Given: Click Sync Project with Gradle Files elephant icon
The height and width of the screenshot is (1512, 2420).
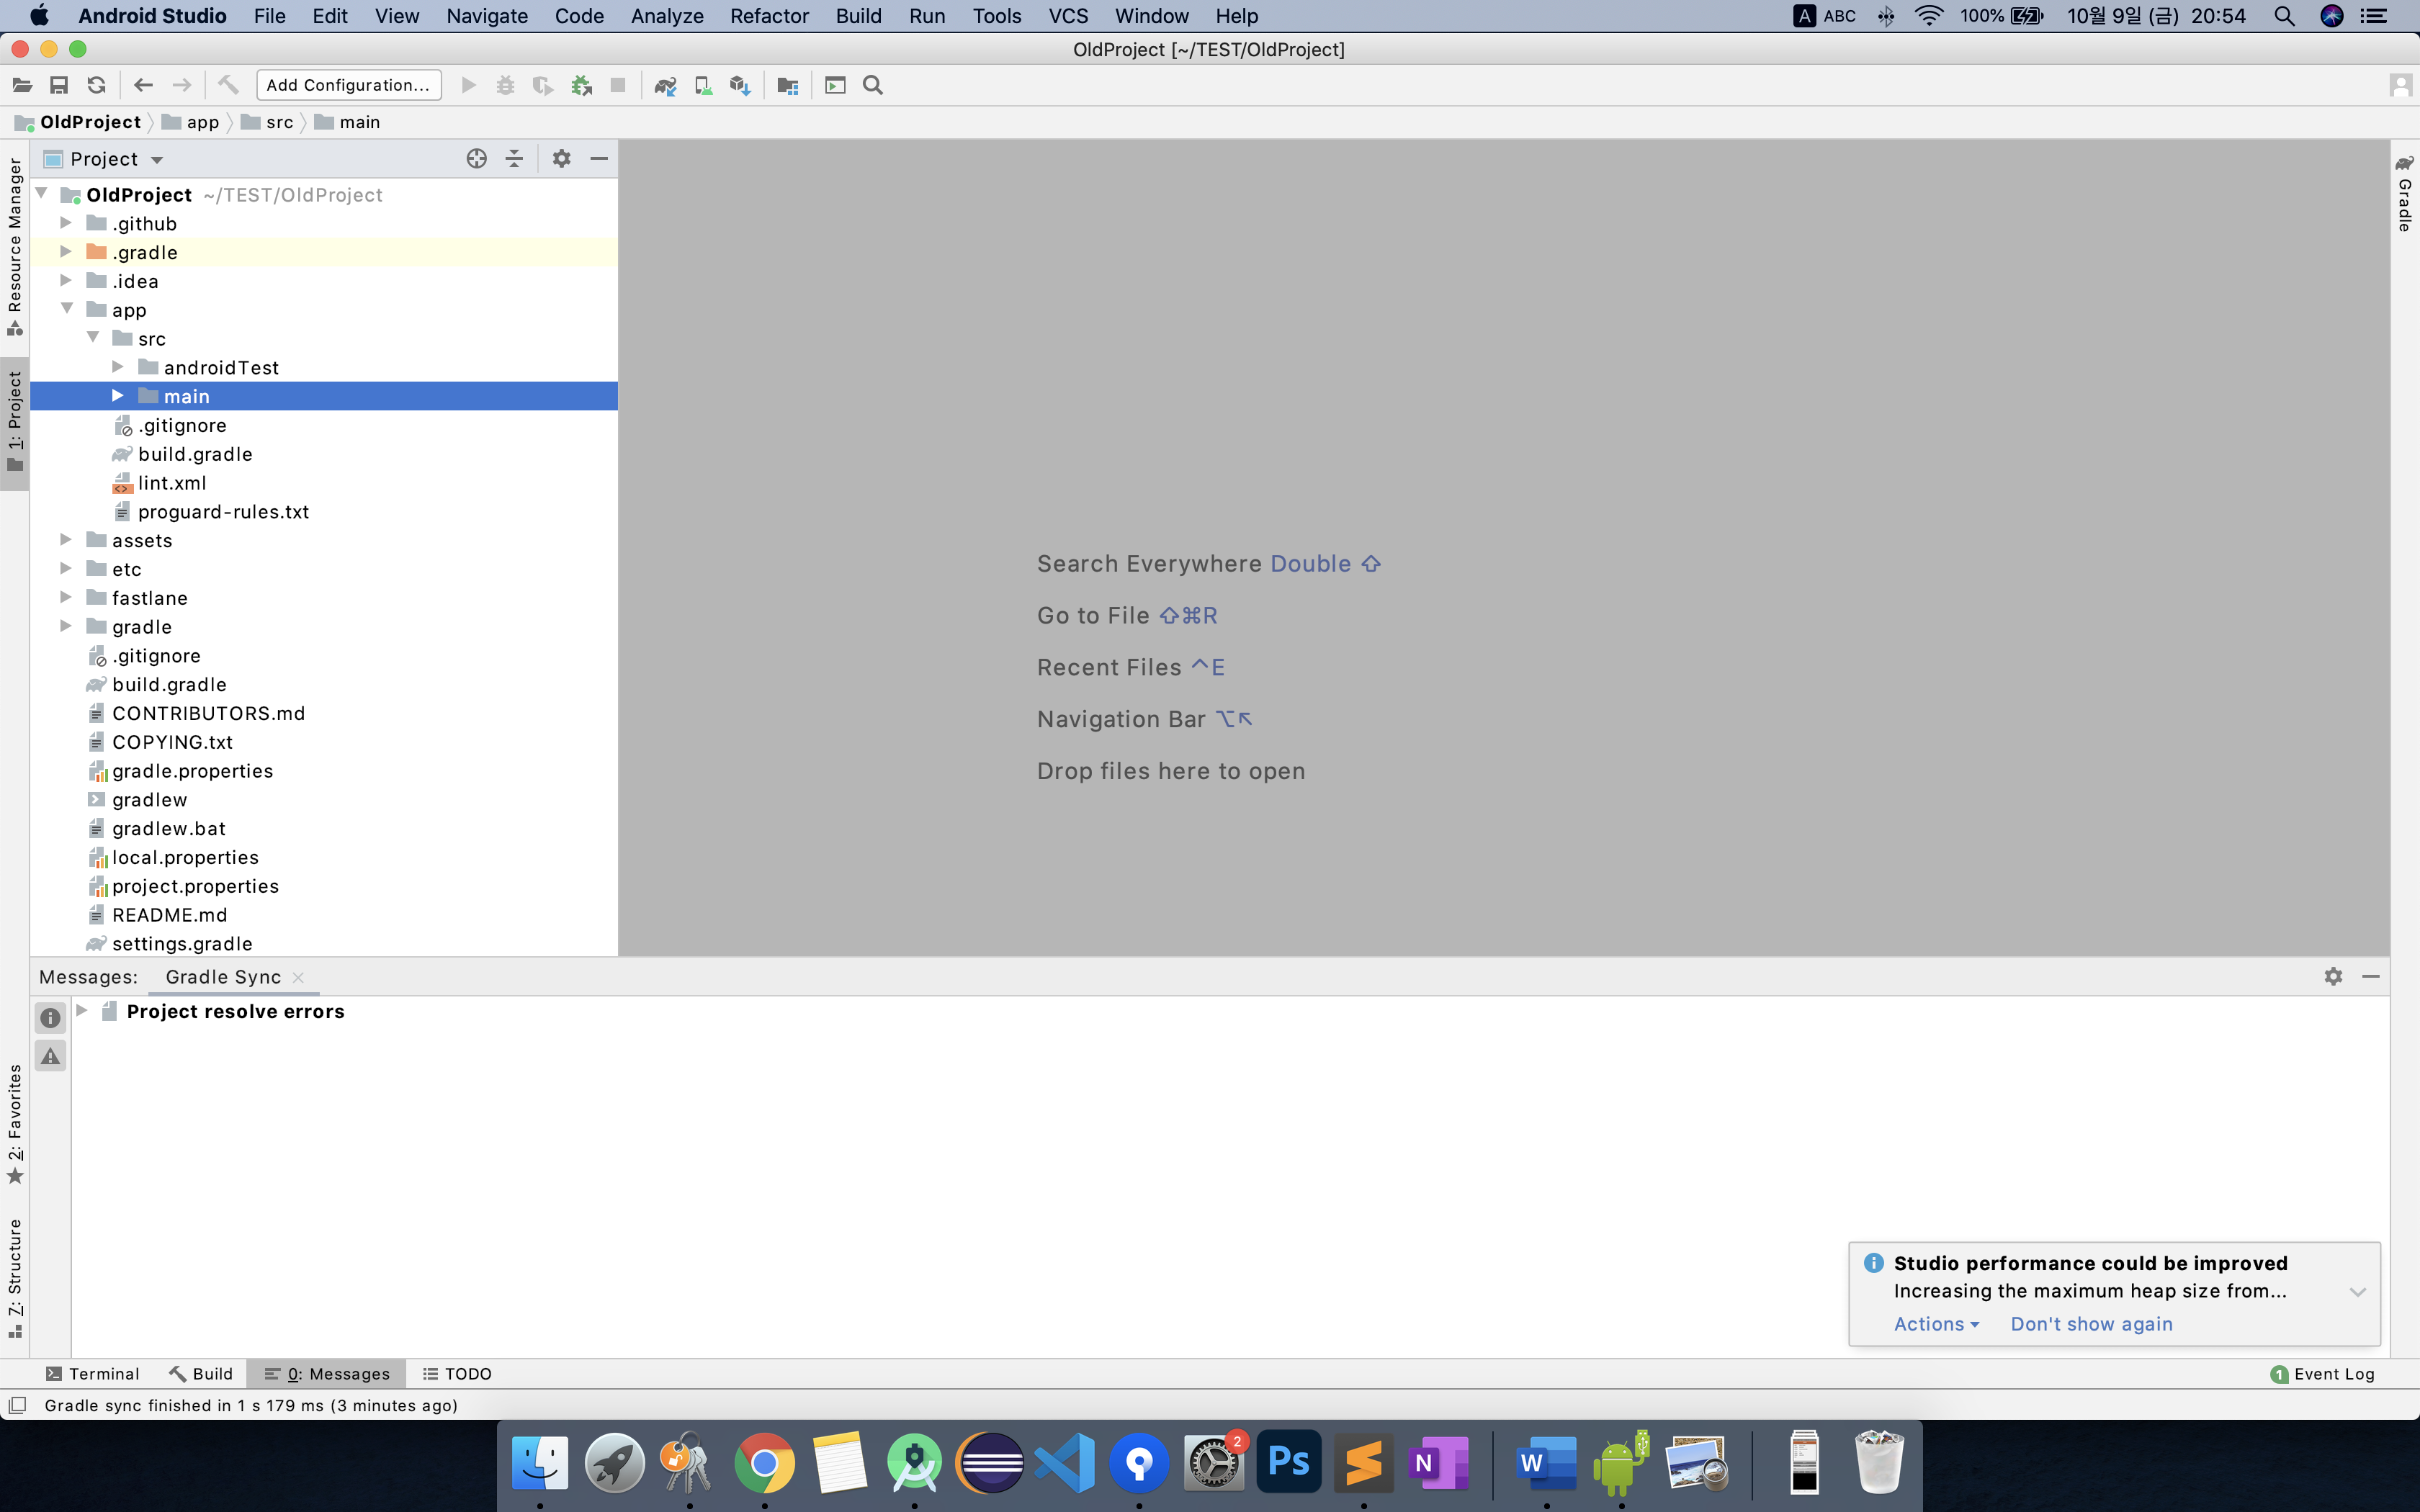Looking at the screenshot, I should (665, 86).
